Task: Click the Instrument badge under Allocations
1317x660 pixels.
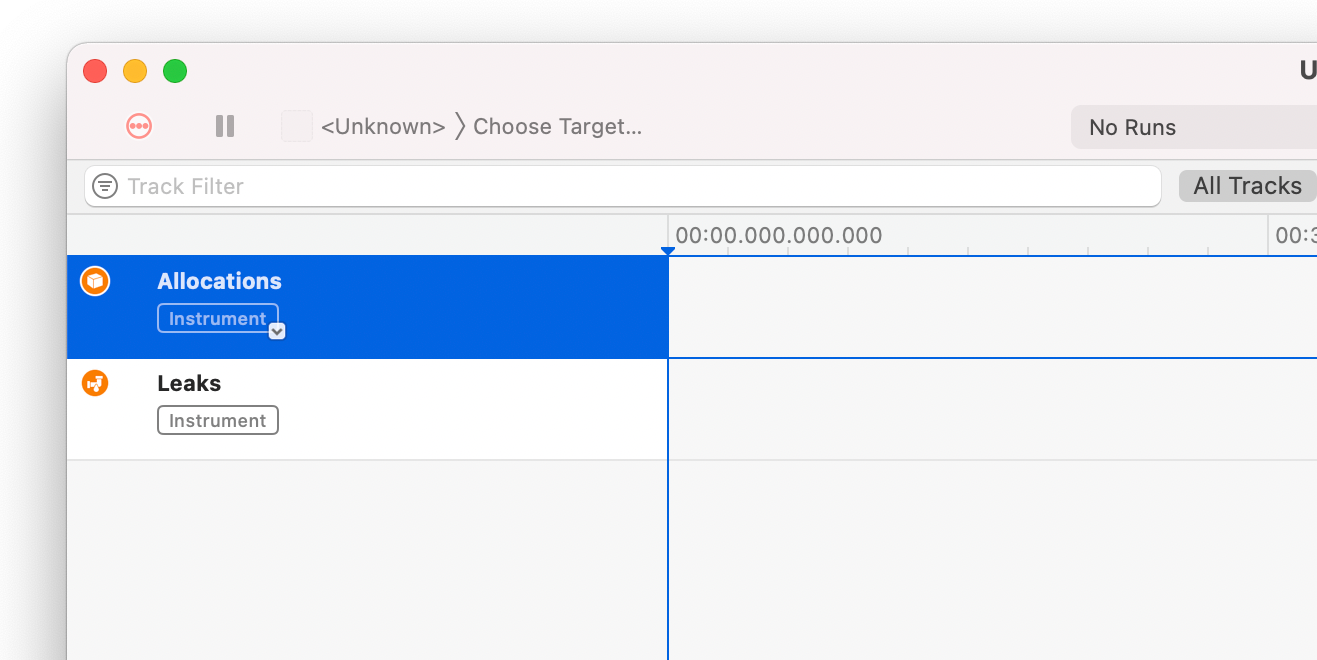Action: [218, 319]
